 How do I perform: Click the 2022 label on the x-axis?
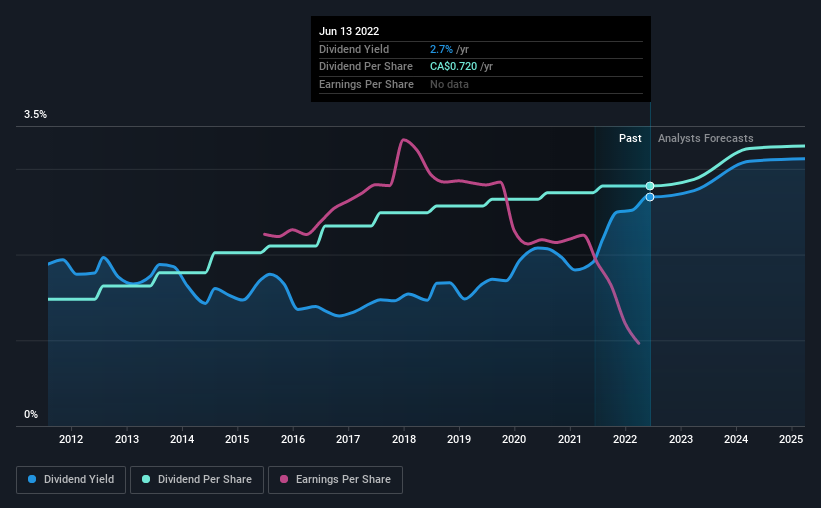click(625, 439)
